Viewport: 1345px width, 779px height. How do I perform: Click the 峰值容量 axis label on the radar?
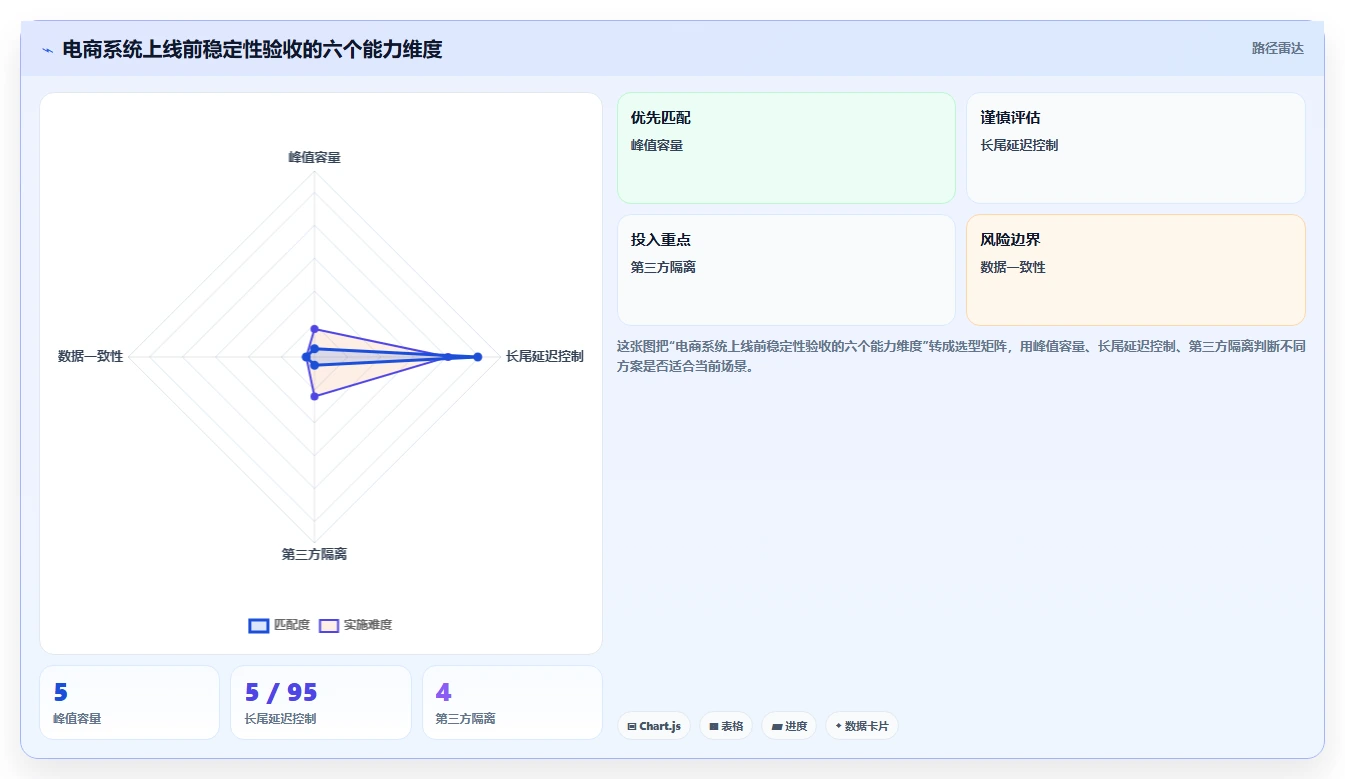point(314,157)
